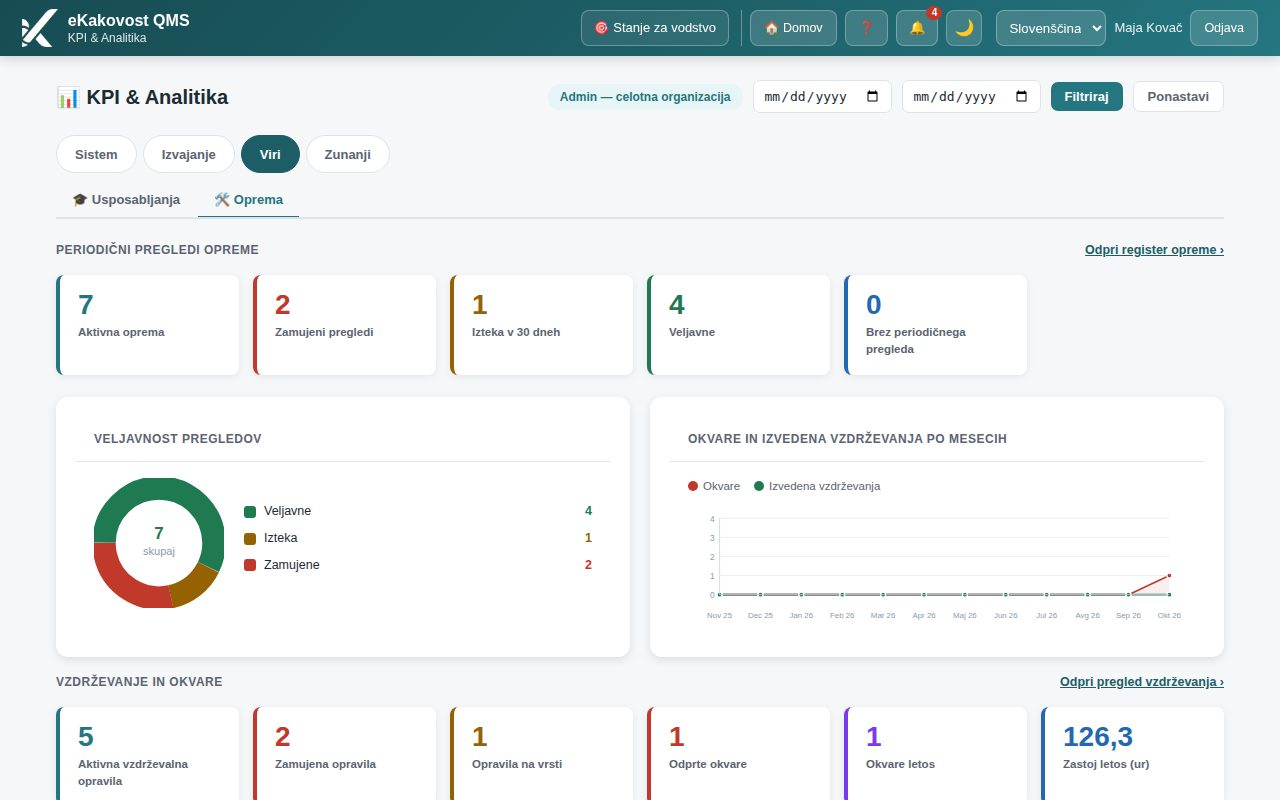The image size is (1280, 800).
Task: Click the Okt 26 red data point
Action: 1169,575
